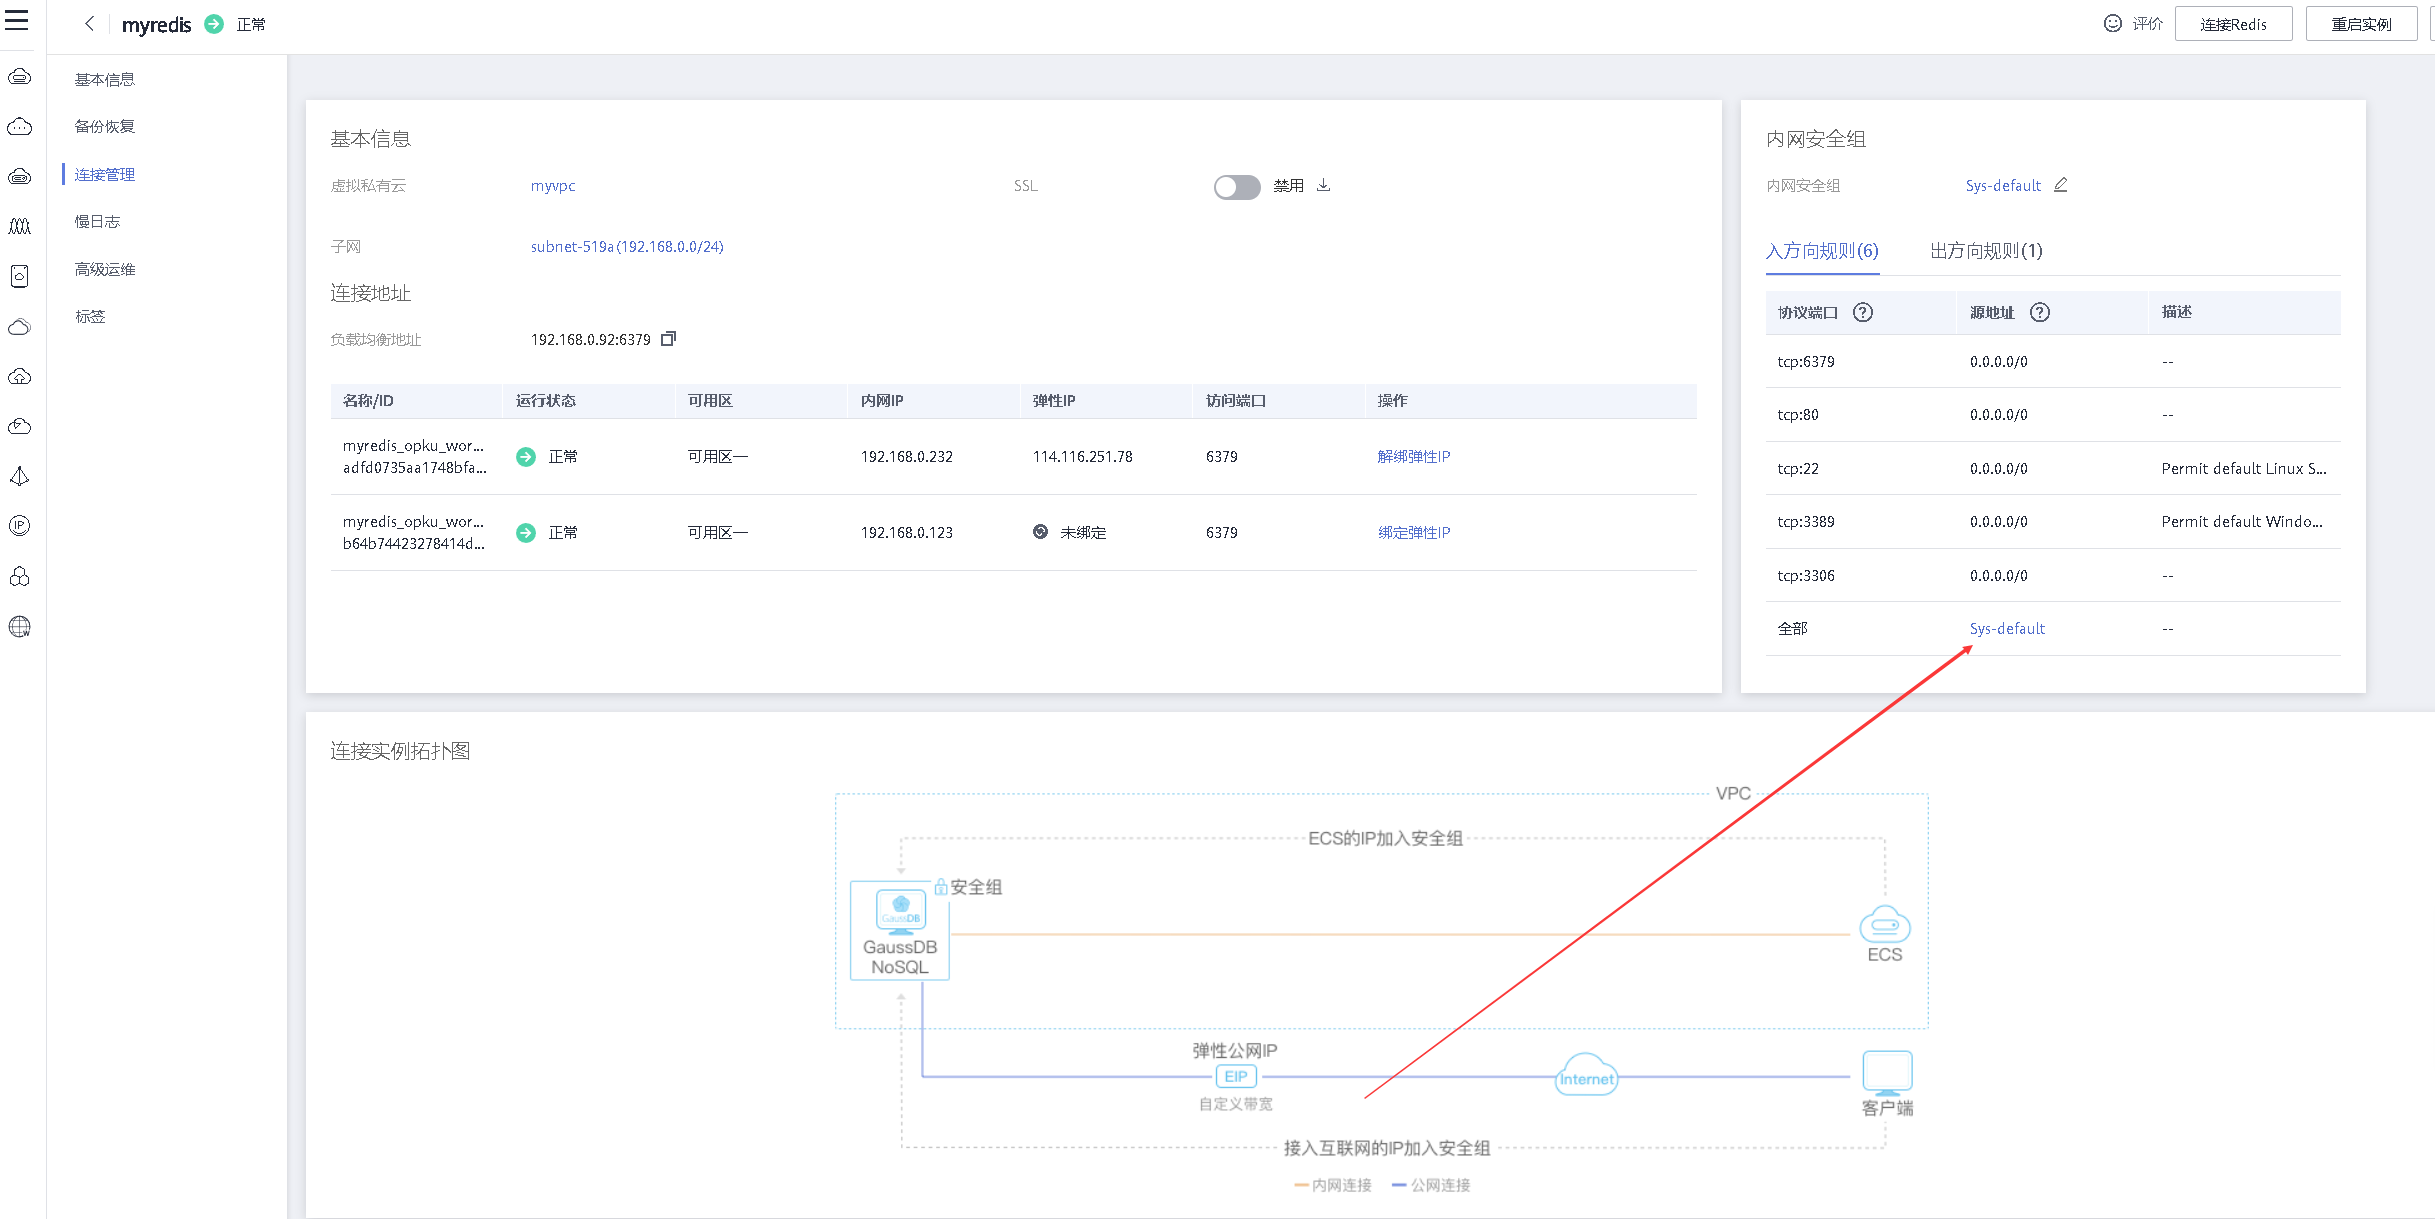Open help tooltip for source address column
2435x1219 pixels.
pyautogui.click(x=2039, y=312)
